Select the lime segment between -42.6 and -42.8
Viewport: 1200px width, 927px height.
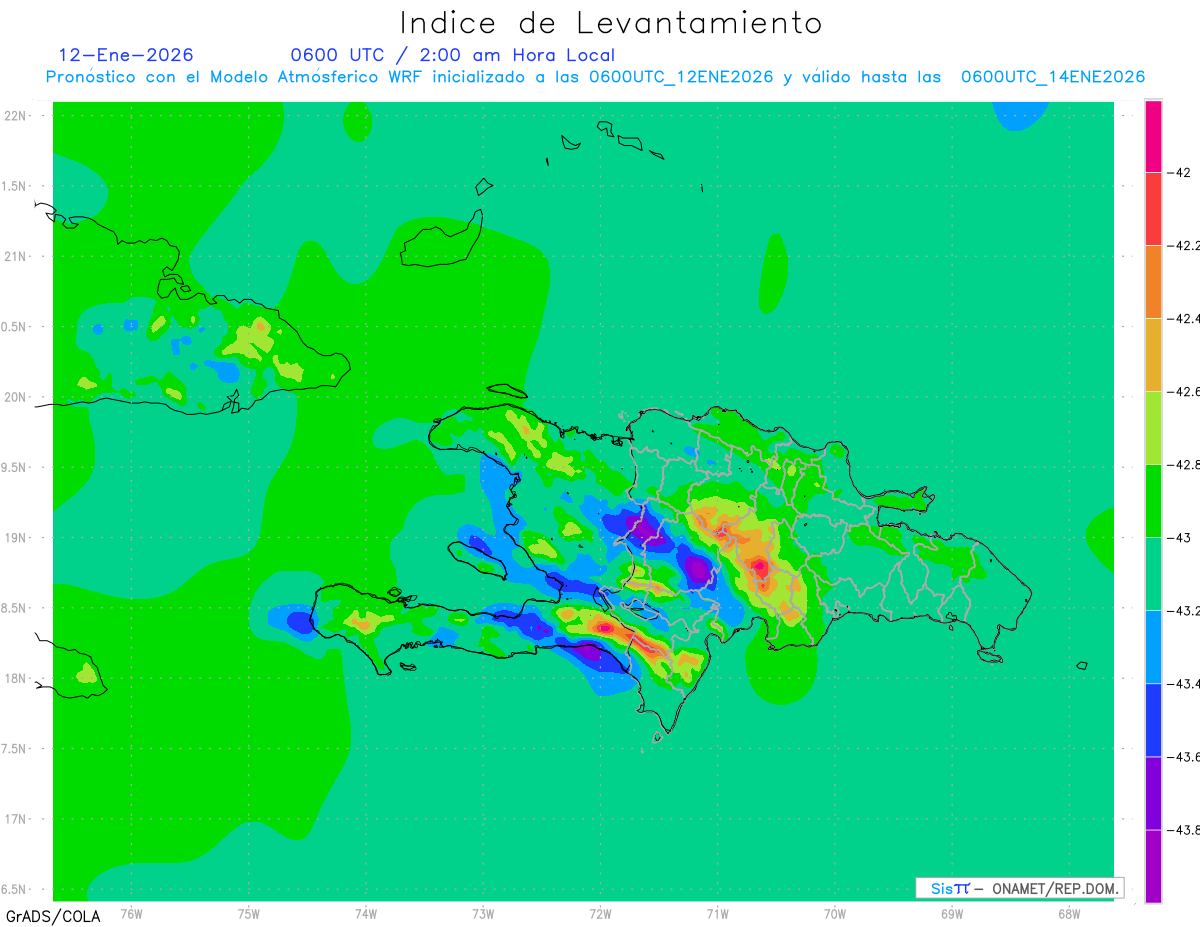point(1153,428)
